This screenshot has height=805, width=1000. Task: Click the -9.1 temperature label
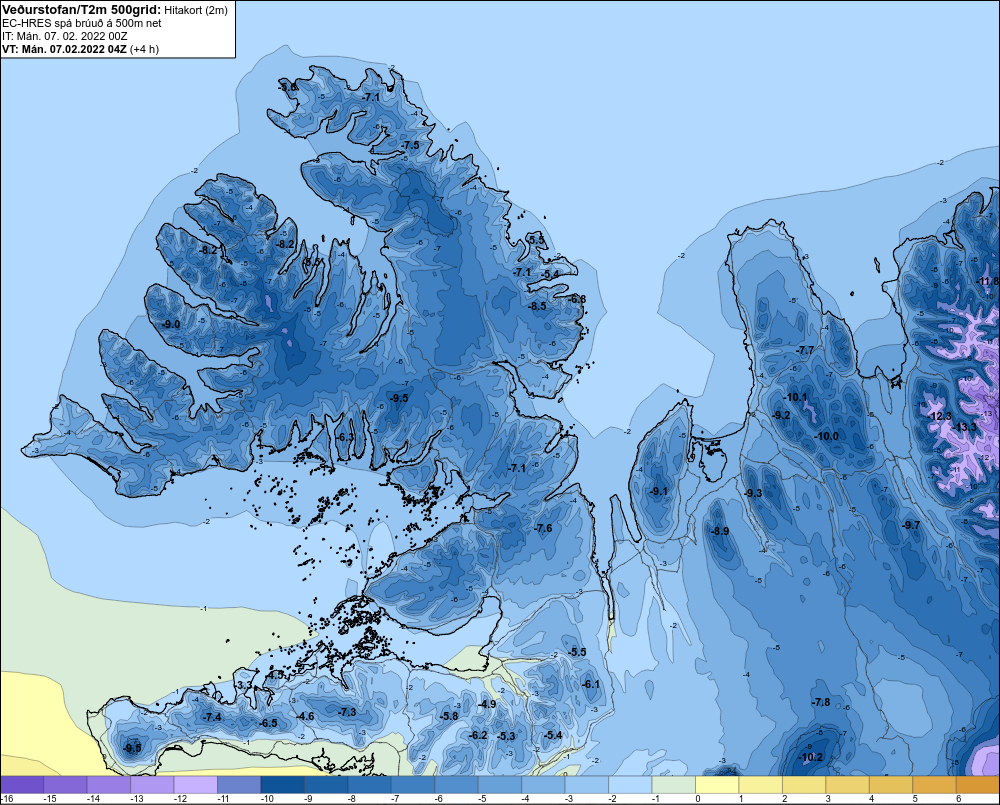pyautogui.click(x=659, y=491)
